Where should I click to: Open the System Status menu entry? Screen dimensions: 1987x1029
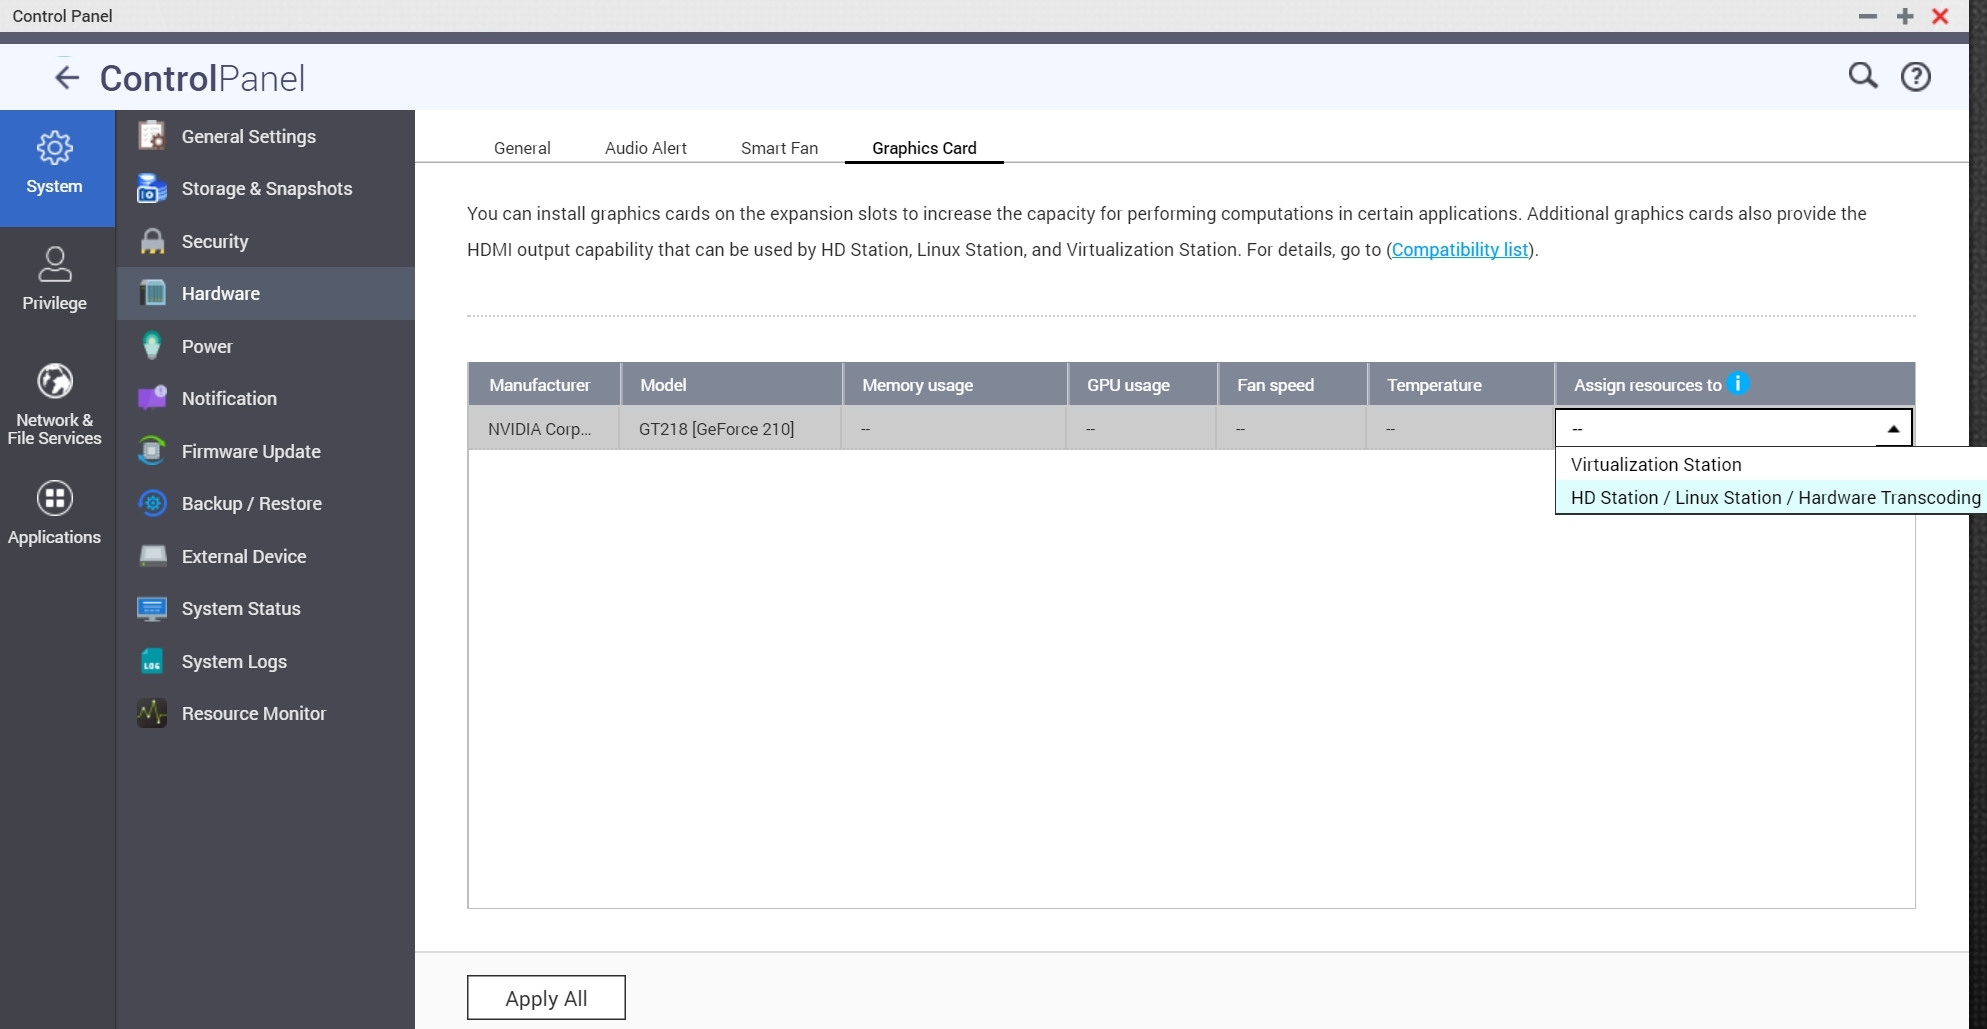point(266,608)
